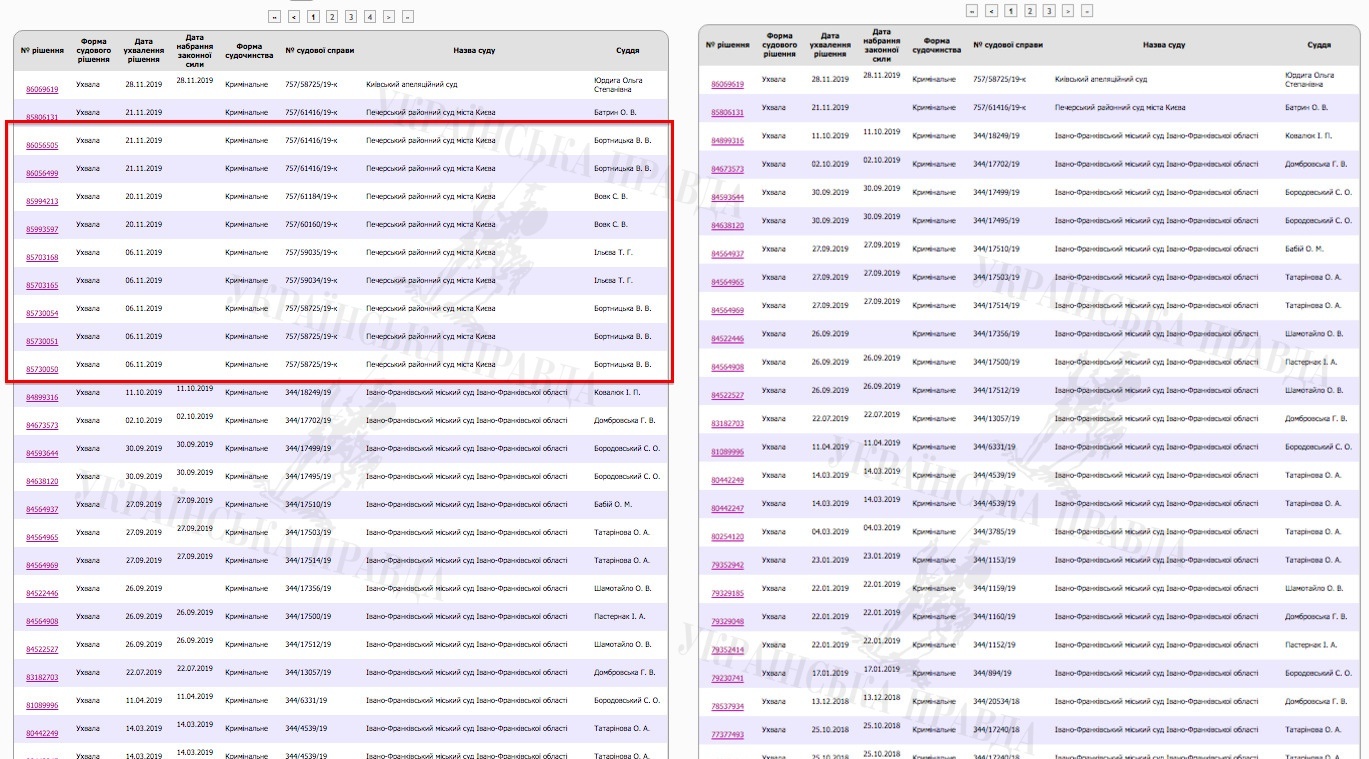The image size is (1369, 759).
Task: Open decision number 85703168
Action: pos(42,258)
